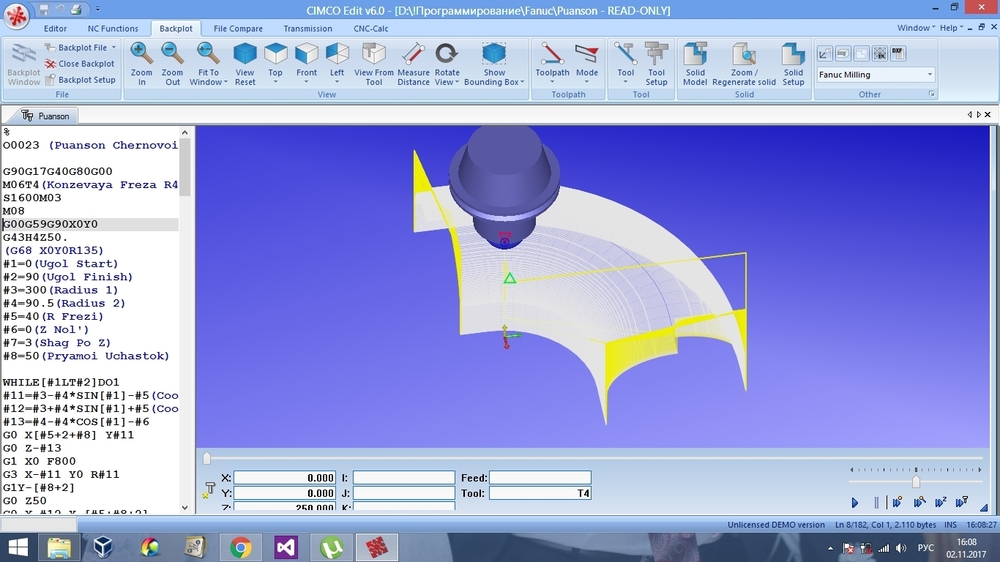The width and height of the screenshot is (1000, 562).
Task: Open the Fanuc Milling machine type dropdown
Action: pyautogui.click(x=929, y=75)
